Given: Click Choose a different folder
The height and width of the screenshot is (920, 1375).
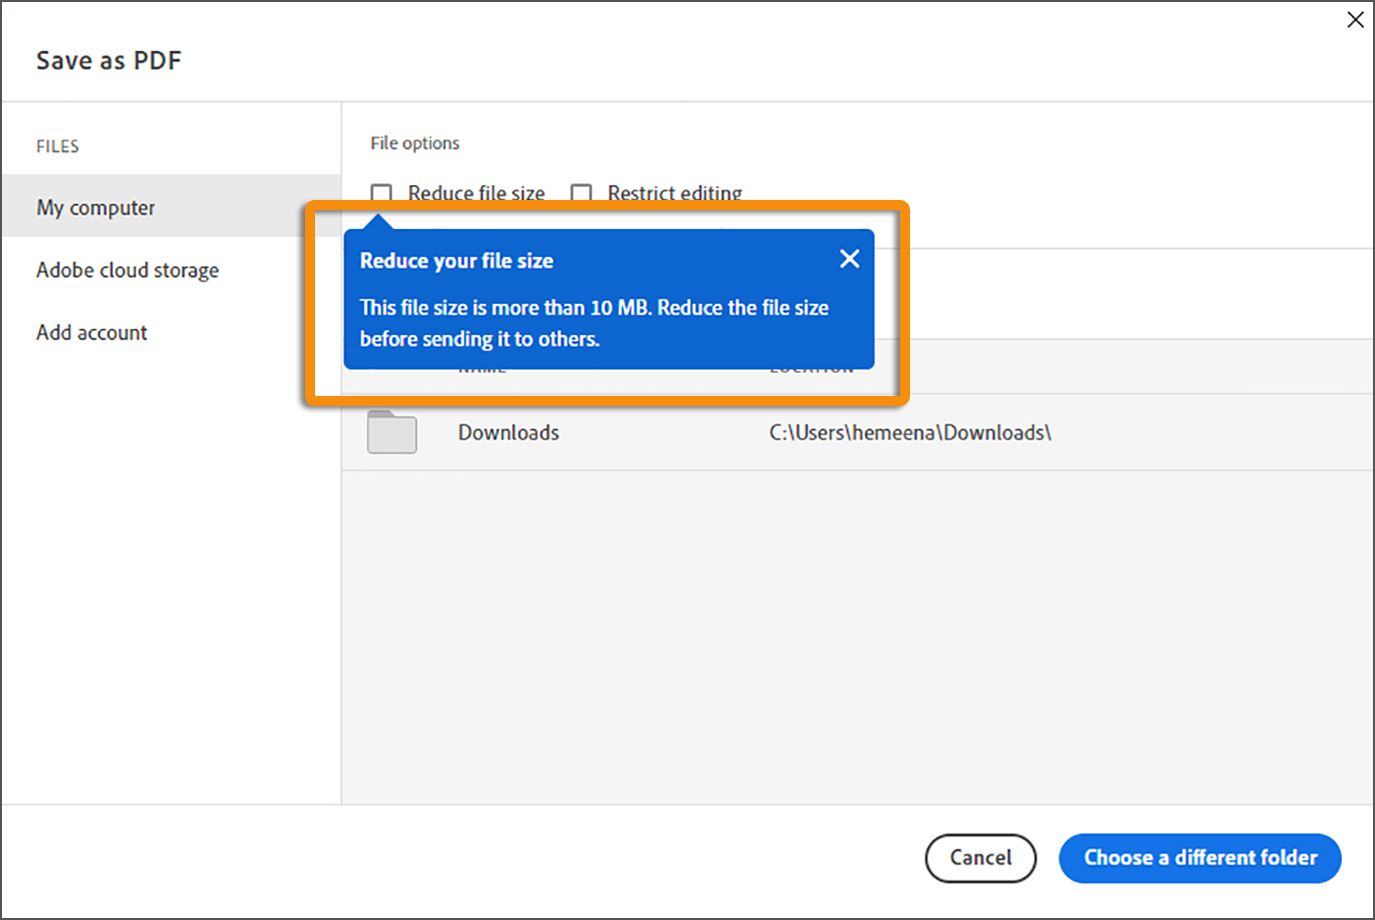Looking at the screenshot, I should (1199, 858).
